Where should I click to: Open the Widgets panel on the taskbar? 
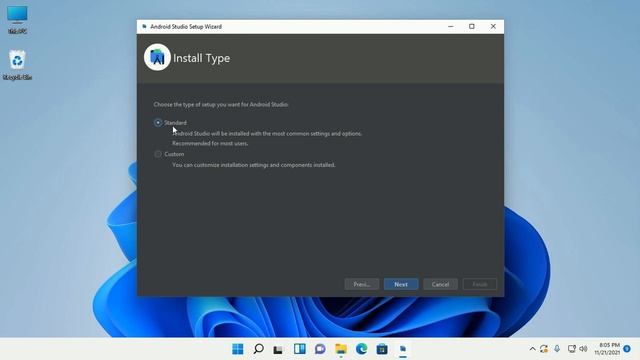pyautogui.click(x=300, y=349)
